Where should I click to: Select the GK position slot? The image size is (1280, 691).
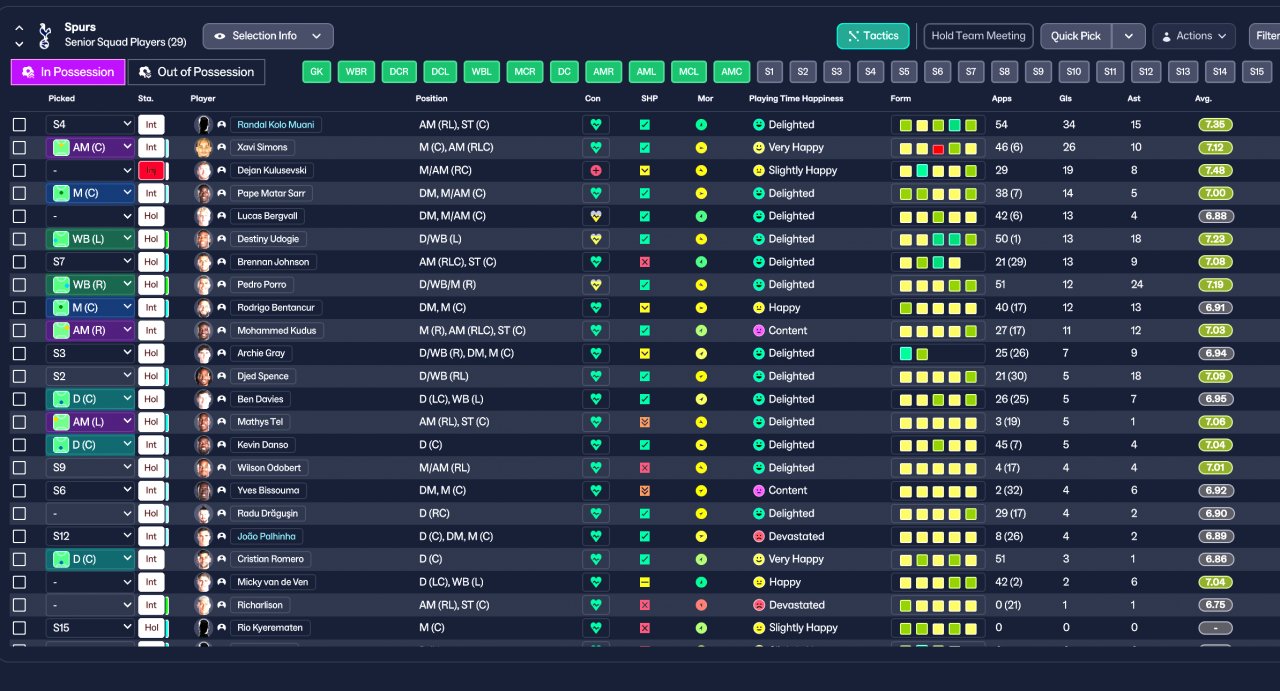pyautogui.click(x=316, y=72)
